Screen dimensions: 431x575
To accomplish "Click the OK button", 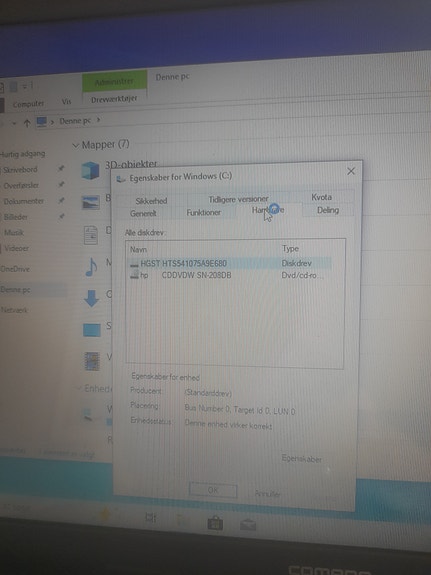I will [x=213, y=490].
